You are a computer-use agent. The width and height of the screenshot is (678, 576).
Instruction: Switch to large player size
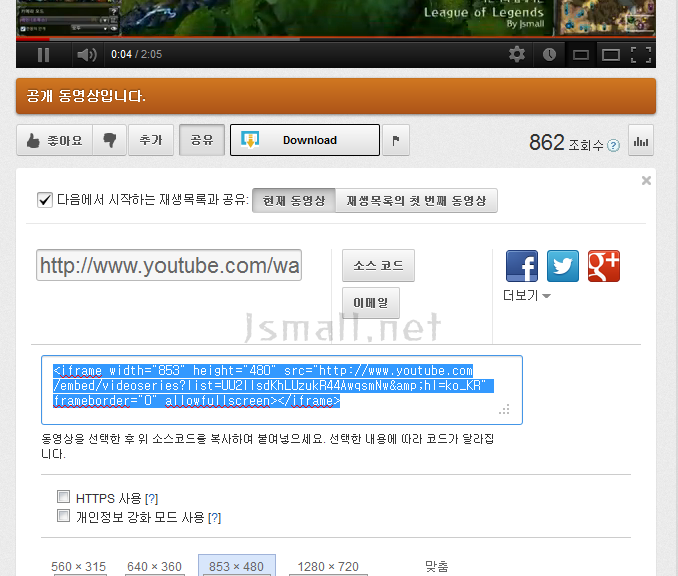coord(611,55)
